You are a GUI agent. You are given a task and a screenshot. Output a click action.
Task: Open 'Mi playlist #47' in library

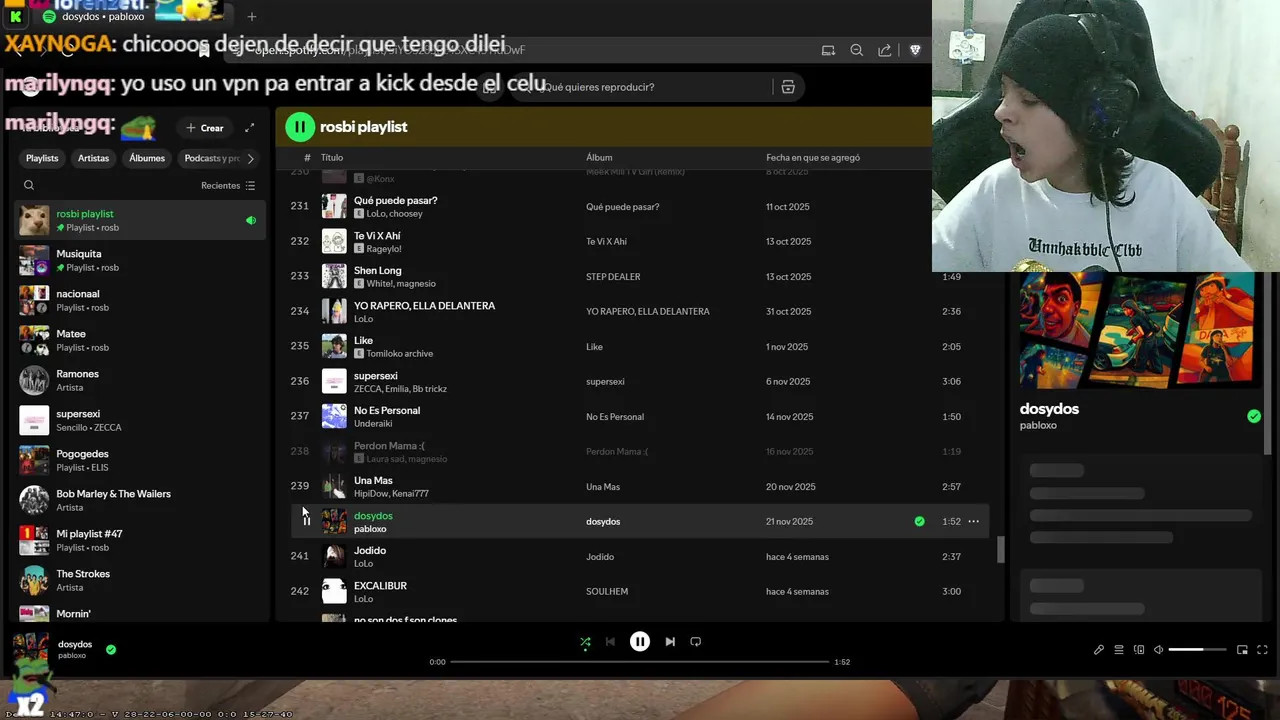point(140,540)
